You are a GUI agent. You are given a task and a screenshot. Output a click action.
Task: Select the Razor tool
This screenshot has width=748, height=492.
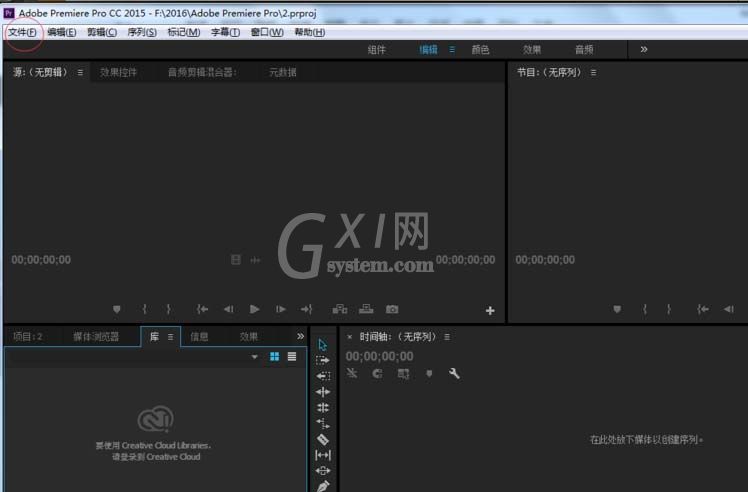coord(323,439)
